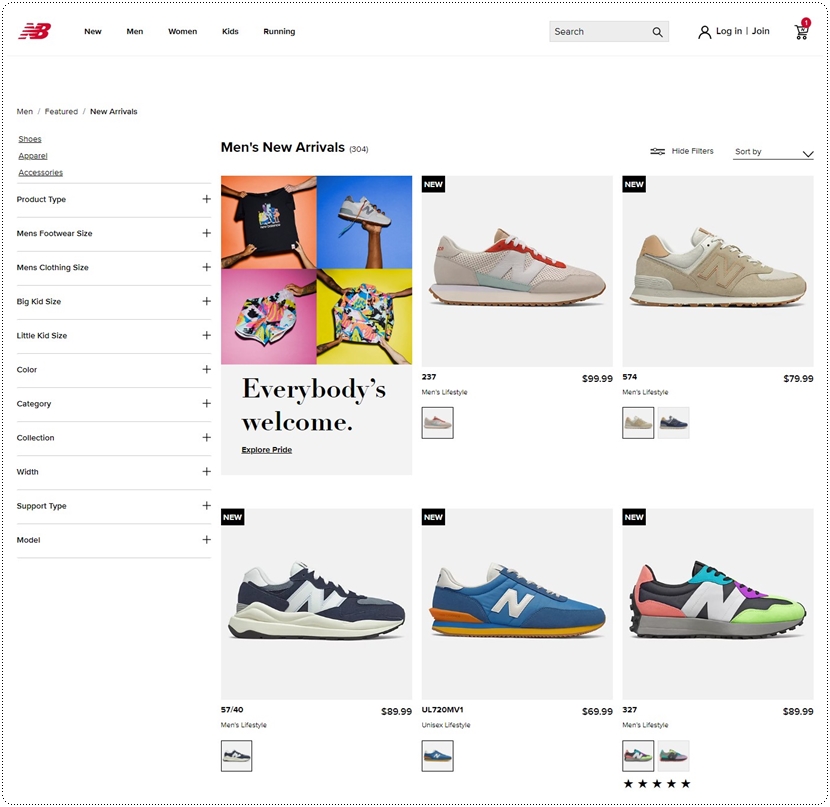Viewport: 830px width, 807px height.
Task: Click the $99.99 price
Action: pyautogui.click(x=597, y=379)
